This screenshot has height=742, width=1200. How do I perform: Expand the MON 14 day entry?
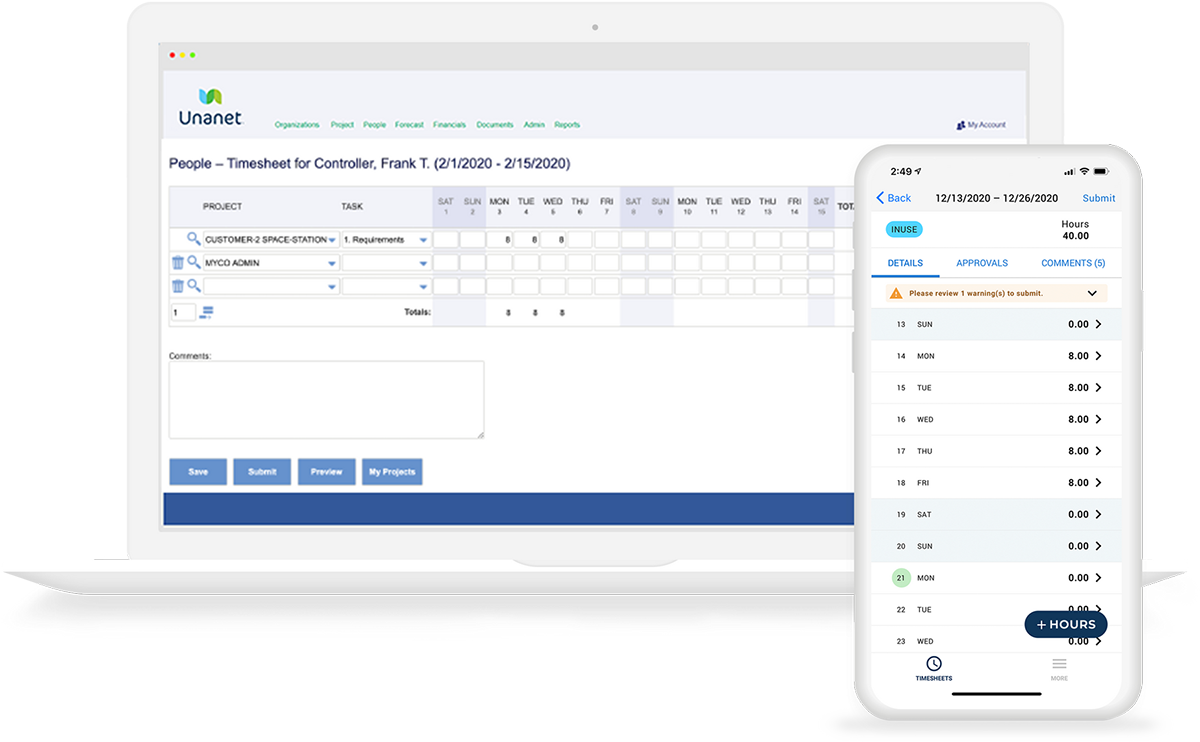click(996, 355)
